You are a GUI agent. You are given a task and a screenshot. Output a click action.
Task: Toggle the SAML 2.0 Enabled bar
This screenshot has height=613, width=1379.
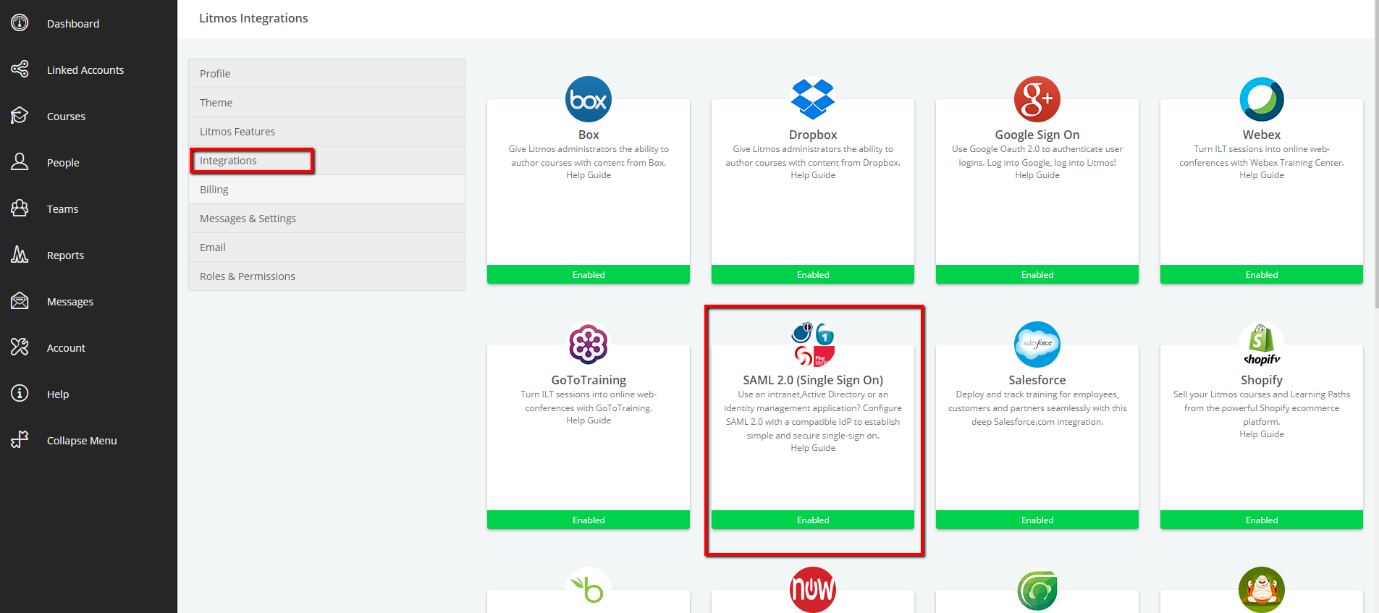coord(813,520)
